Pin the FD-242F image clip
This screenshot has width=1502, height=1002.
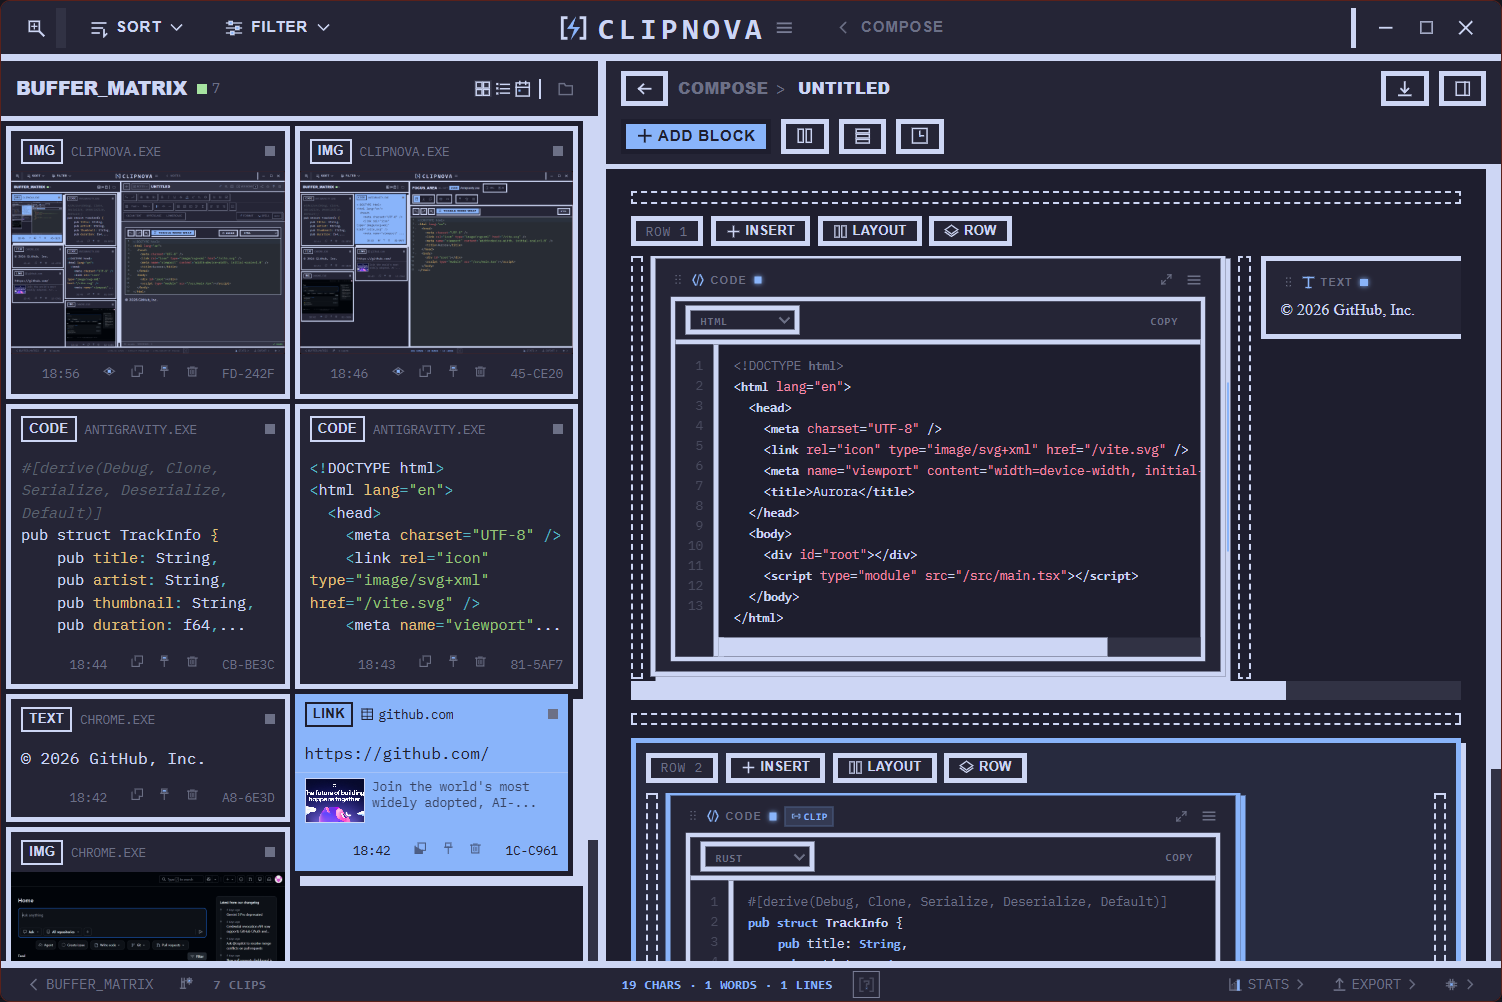(x=164, y=372)
